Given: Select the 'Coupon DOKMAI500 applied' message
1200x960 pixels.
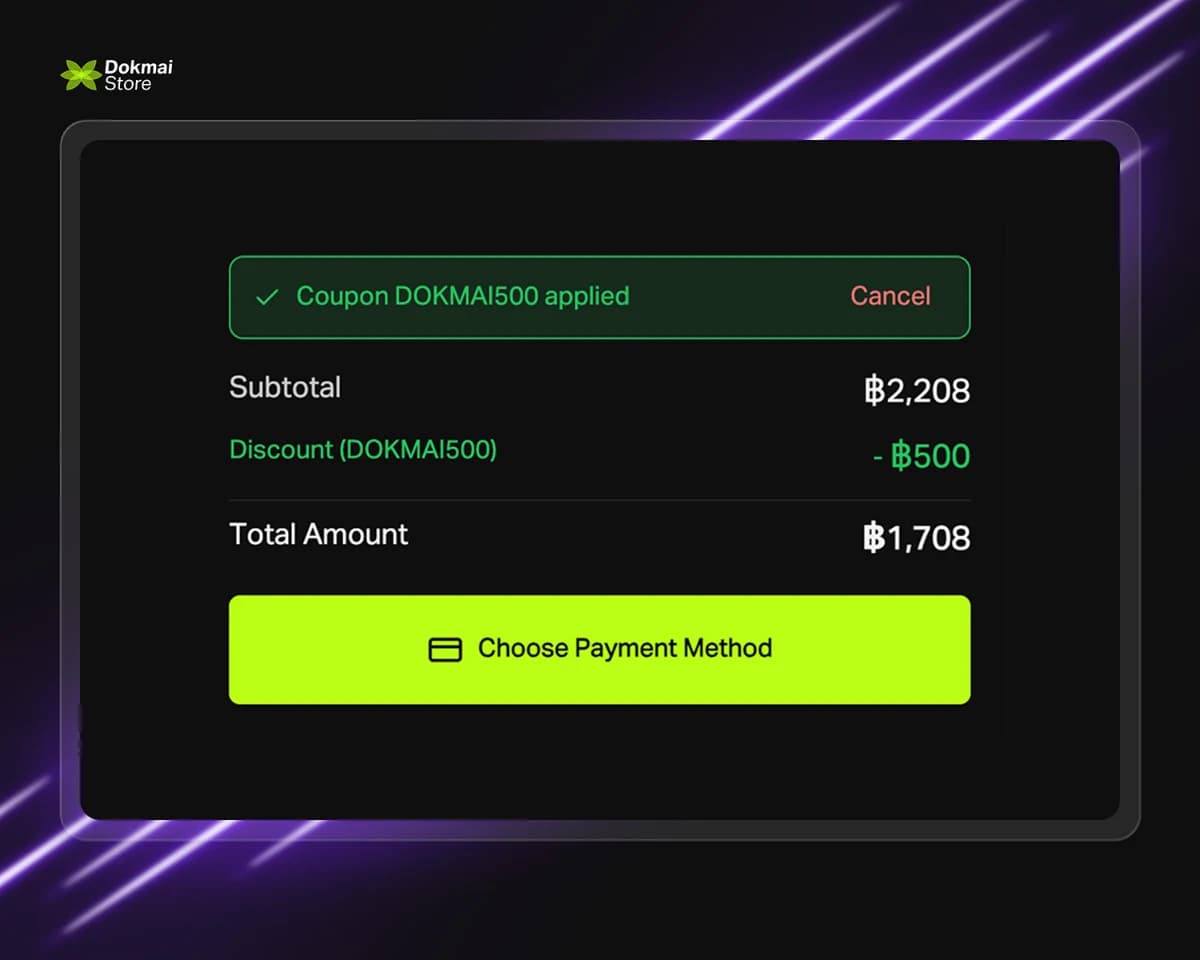Looking at the screenshot, I should (x=462, y=296).
